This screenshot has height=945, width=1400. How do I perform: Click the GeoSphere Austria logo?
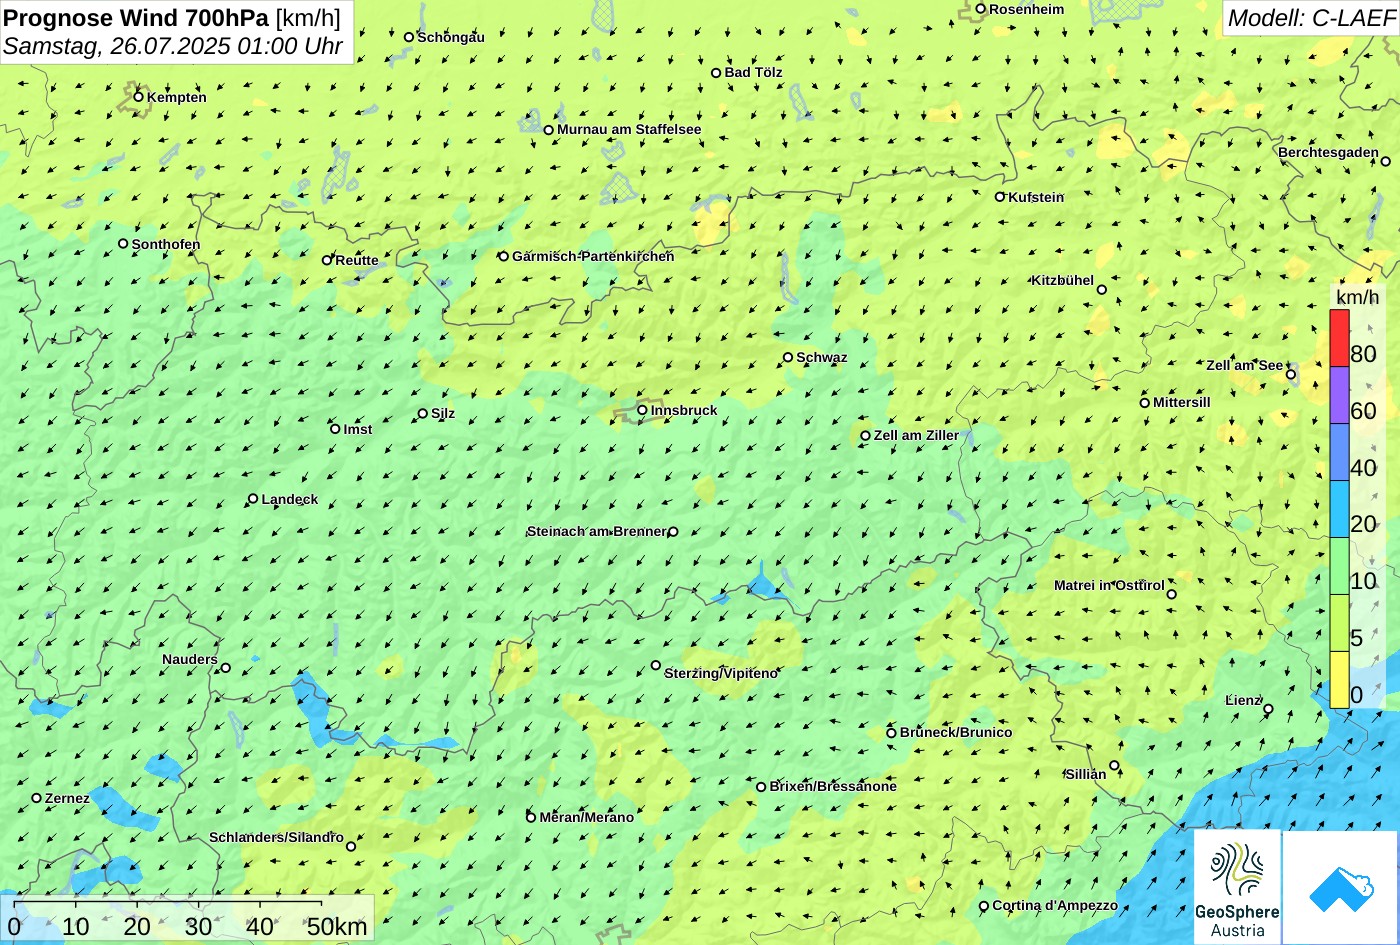1237,888
